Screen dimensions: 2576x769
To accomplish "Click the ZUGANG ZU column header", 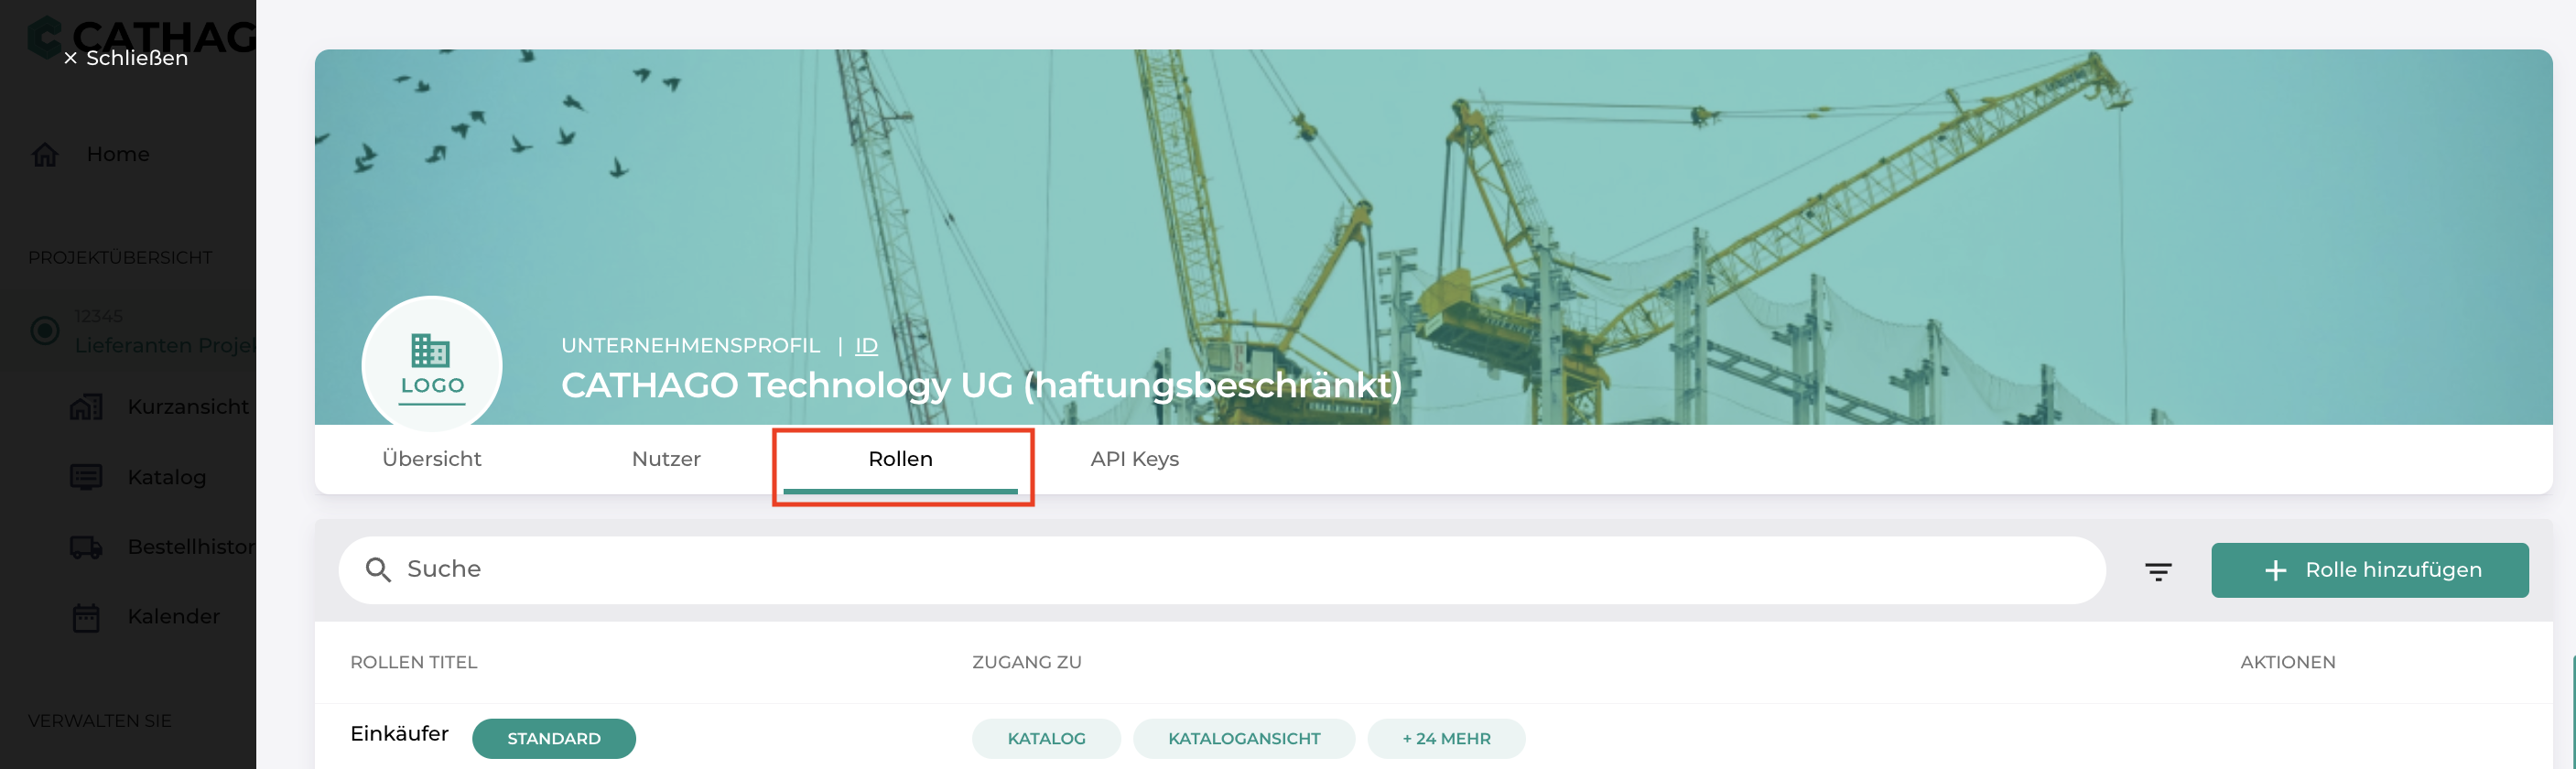I will [x=1027, y=662].
